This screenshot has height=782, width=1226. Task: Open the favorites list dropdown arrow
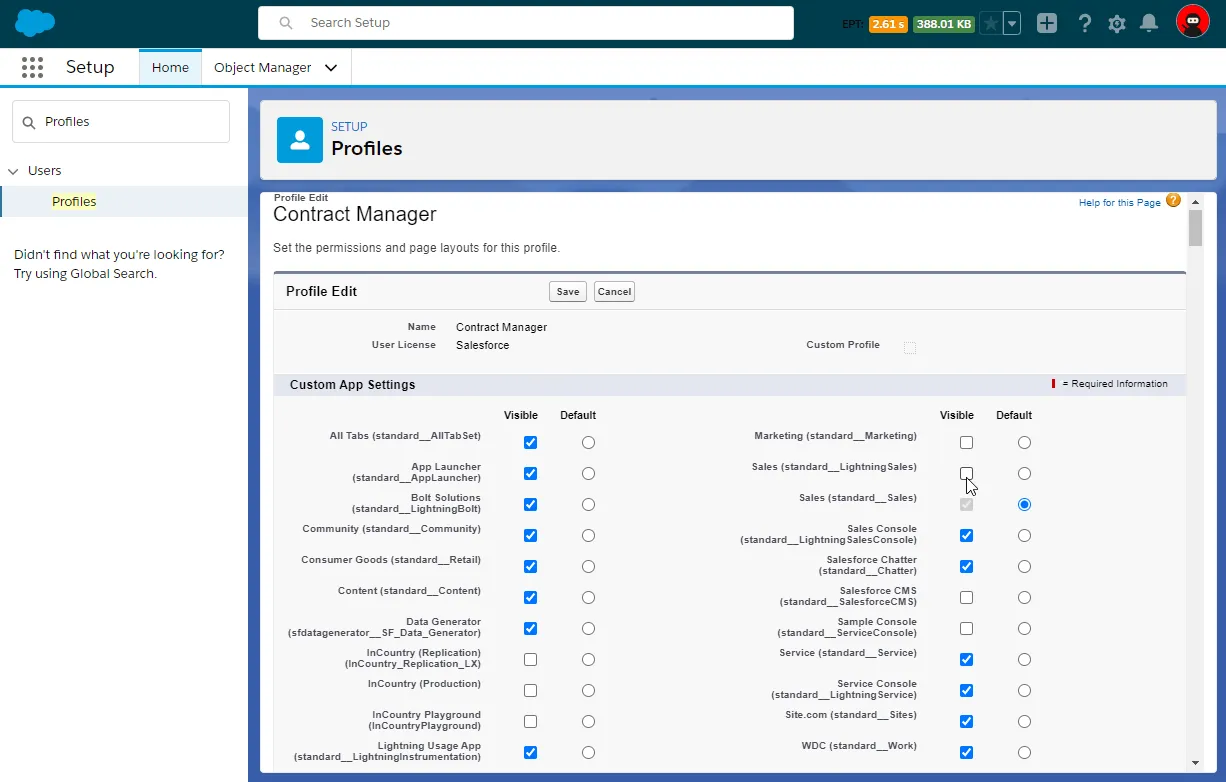[1012, 23]
